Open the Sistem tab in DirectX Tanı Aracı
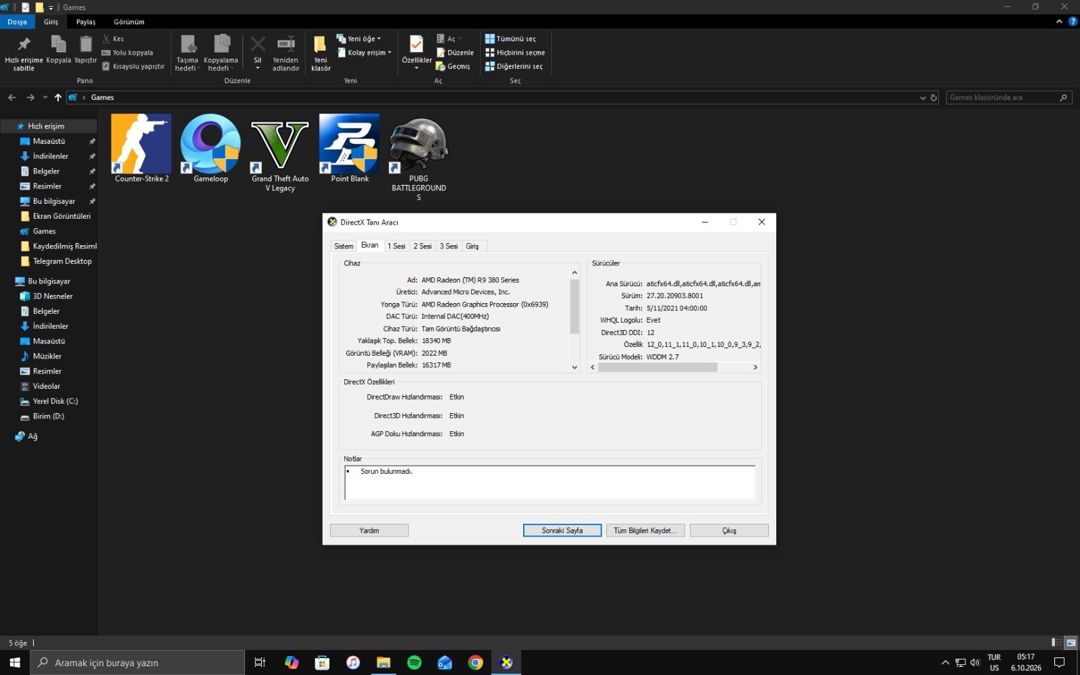 coord(343,246)
